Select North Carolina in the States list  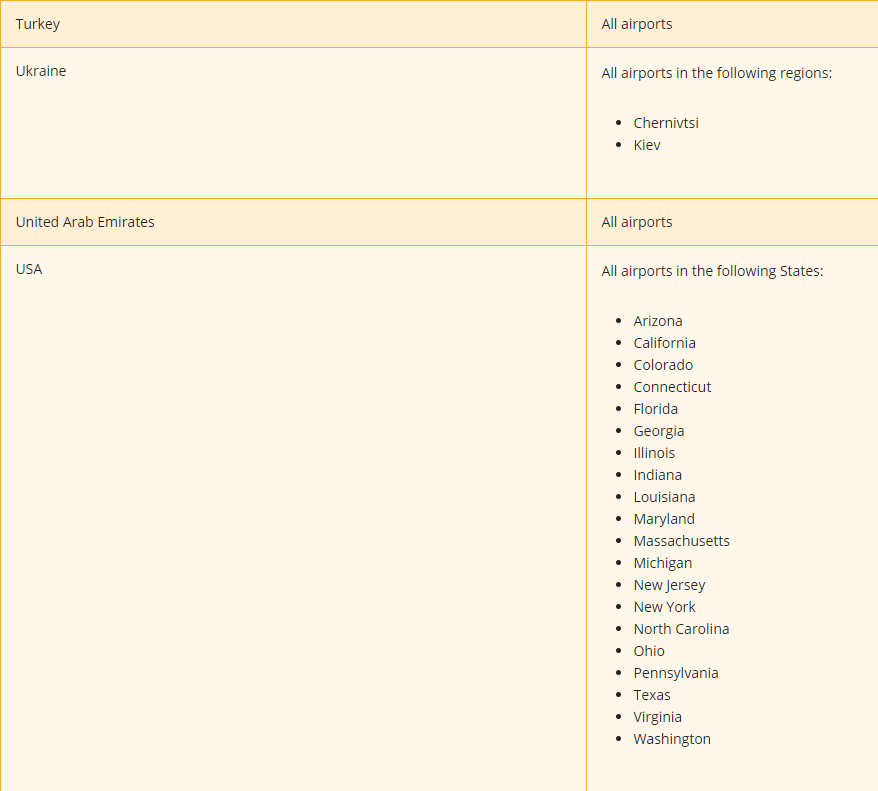(x=681, y=629)
